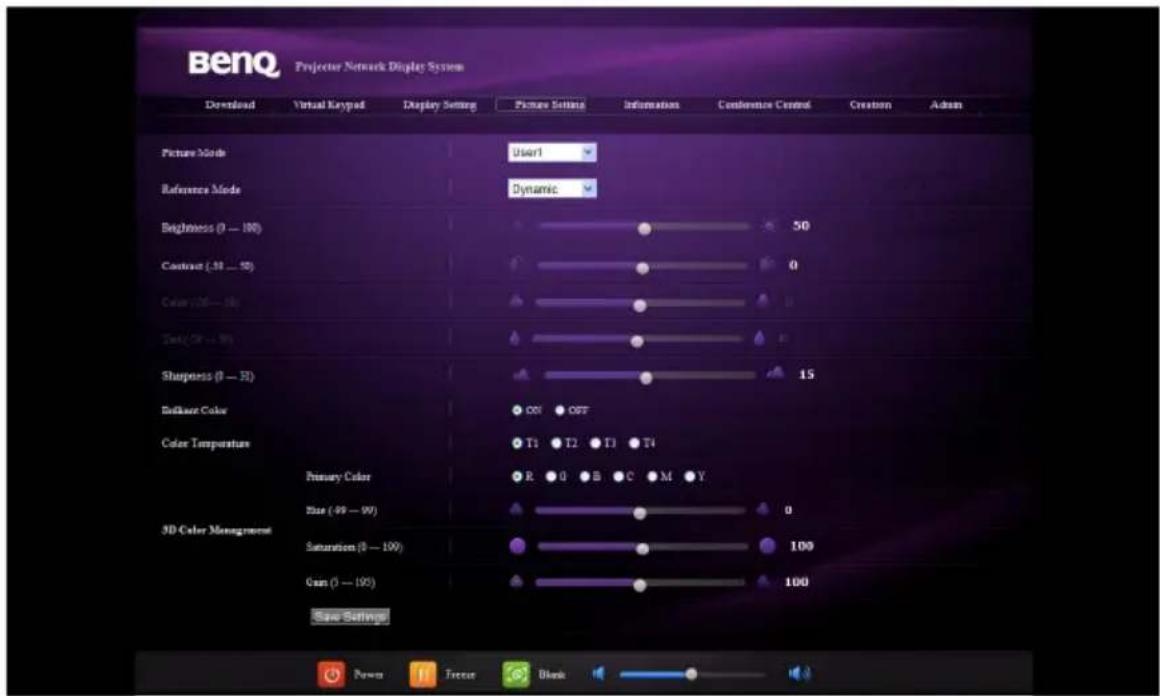Click the Brightness value 50
This screenshot has height=696, width=1160.
tap(801, 226)
